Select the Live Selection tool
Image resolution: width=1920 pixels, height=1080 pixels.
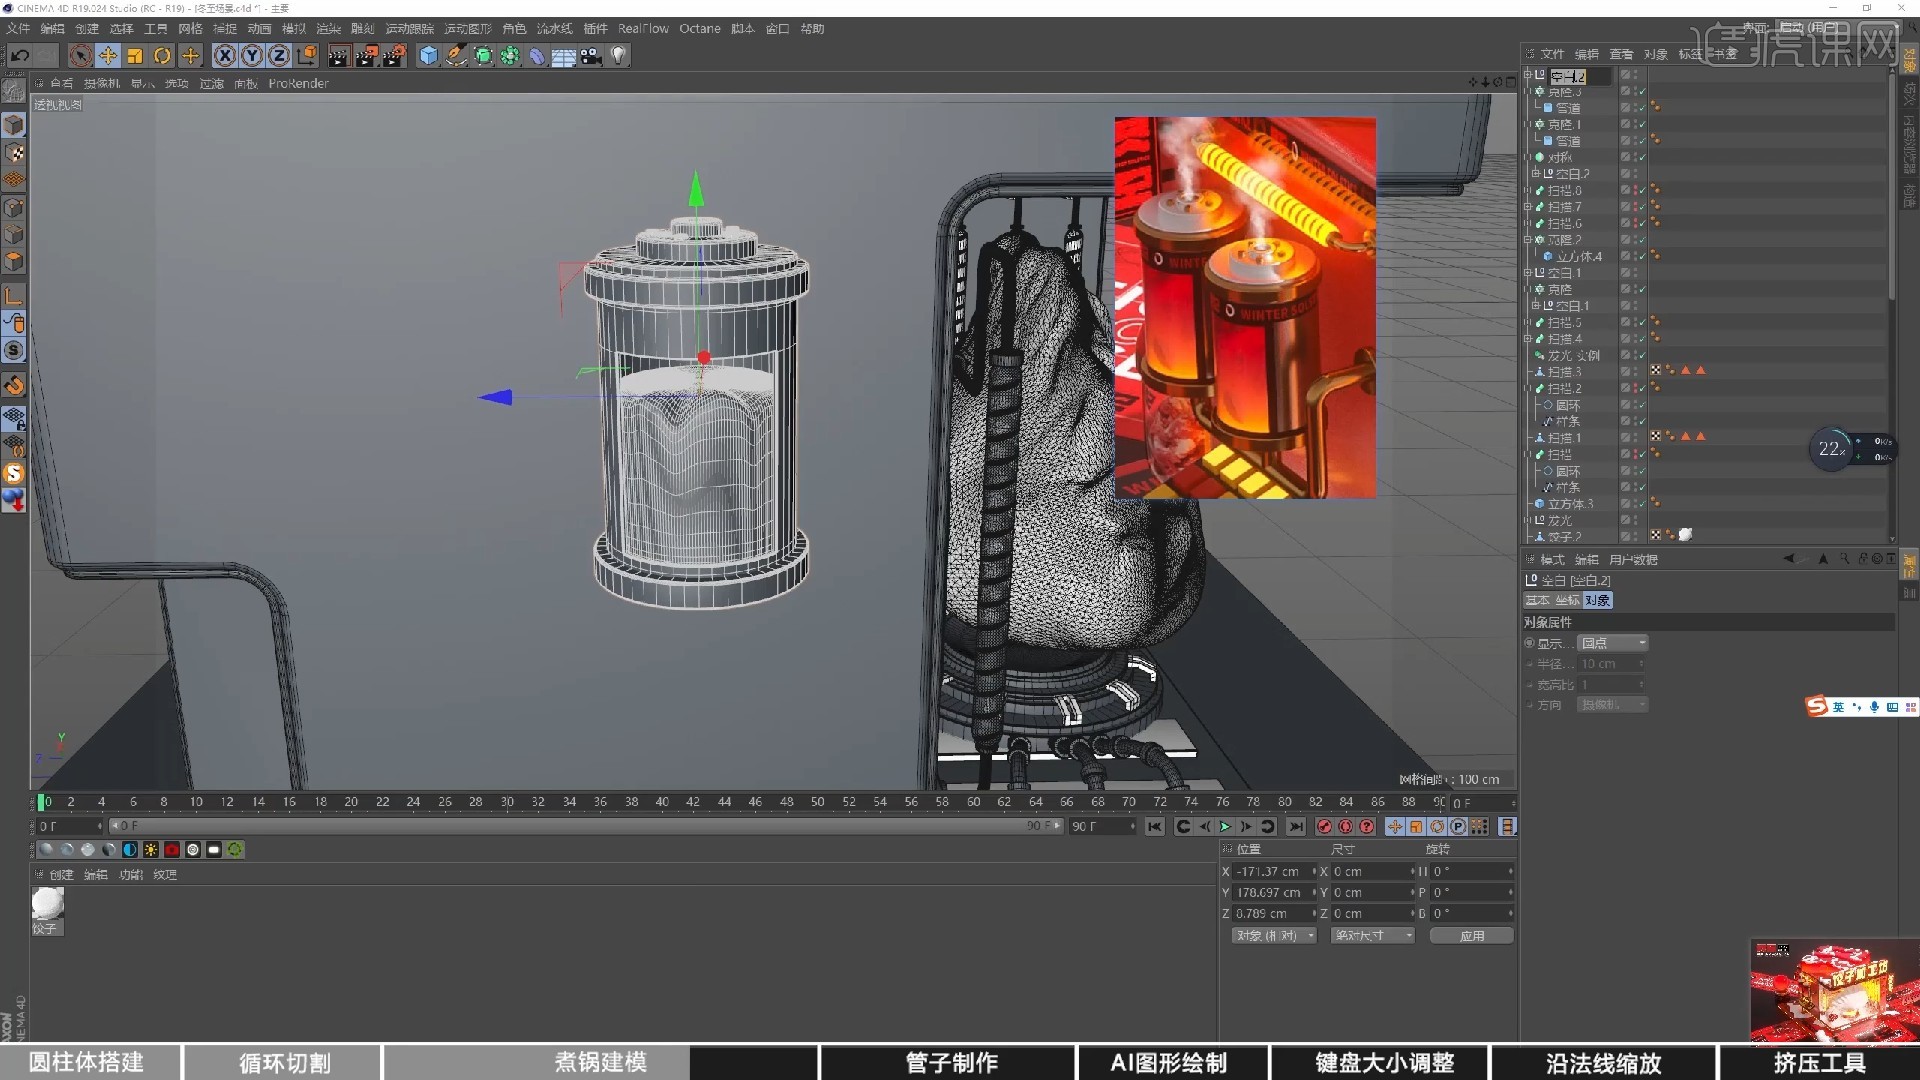(81, 56)
